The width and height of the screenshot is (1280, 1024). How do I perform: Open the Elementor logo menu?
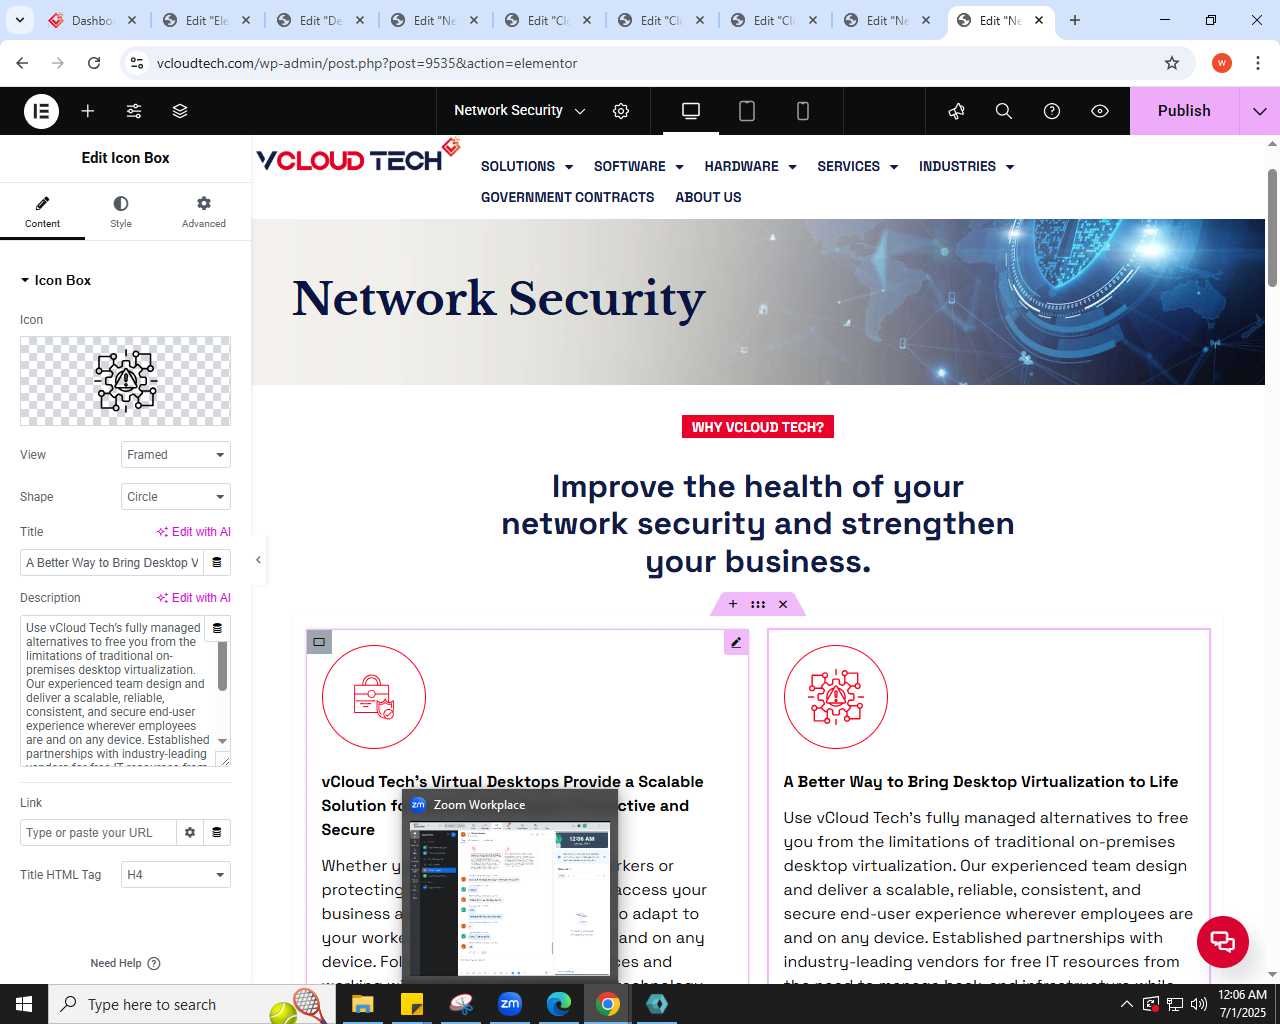(42, 111)
